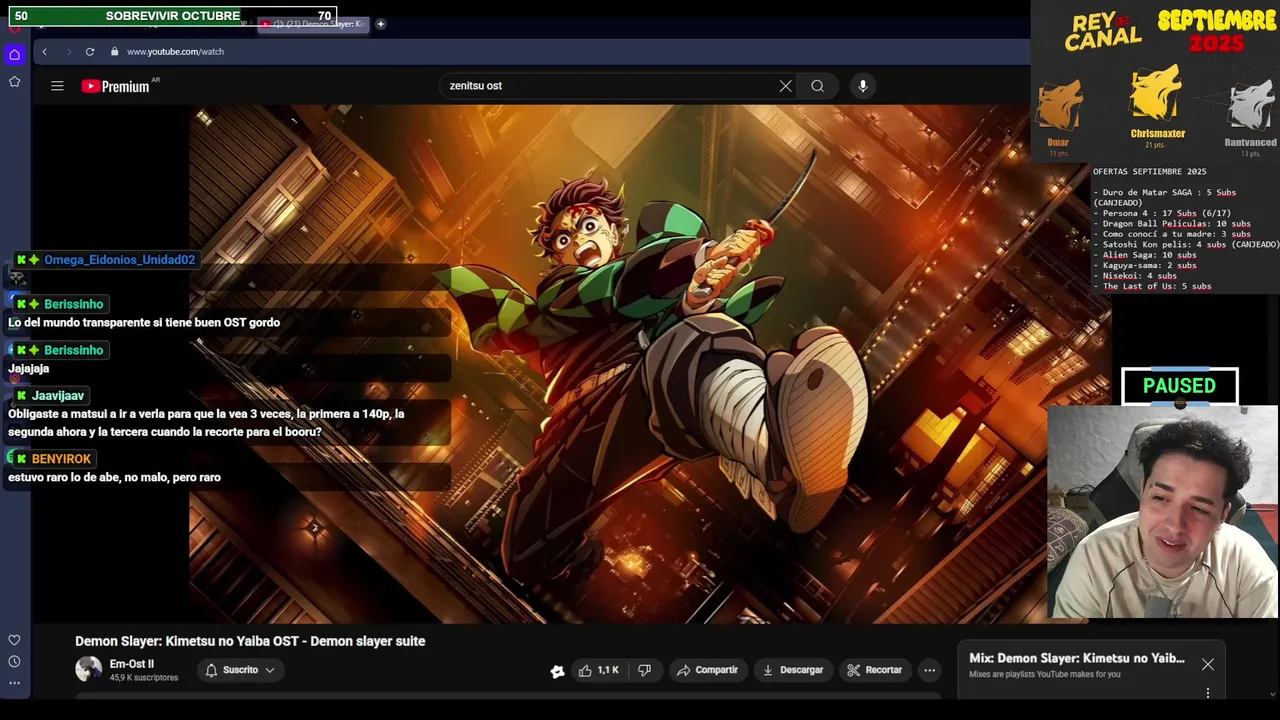Open more video actions ellipsis
The height and width of the screenshot is (720, 1280).
click(929, 670)
